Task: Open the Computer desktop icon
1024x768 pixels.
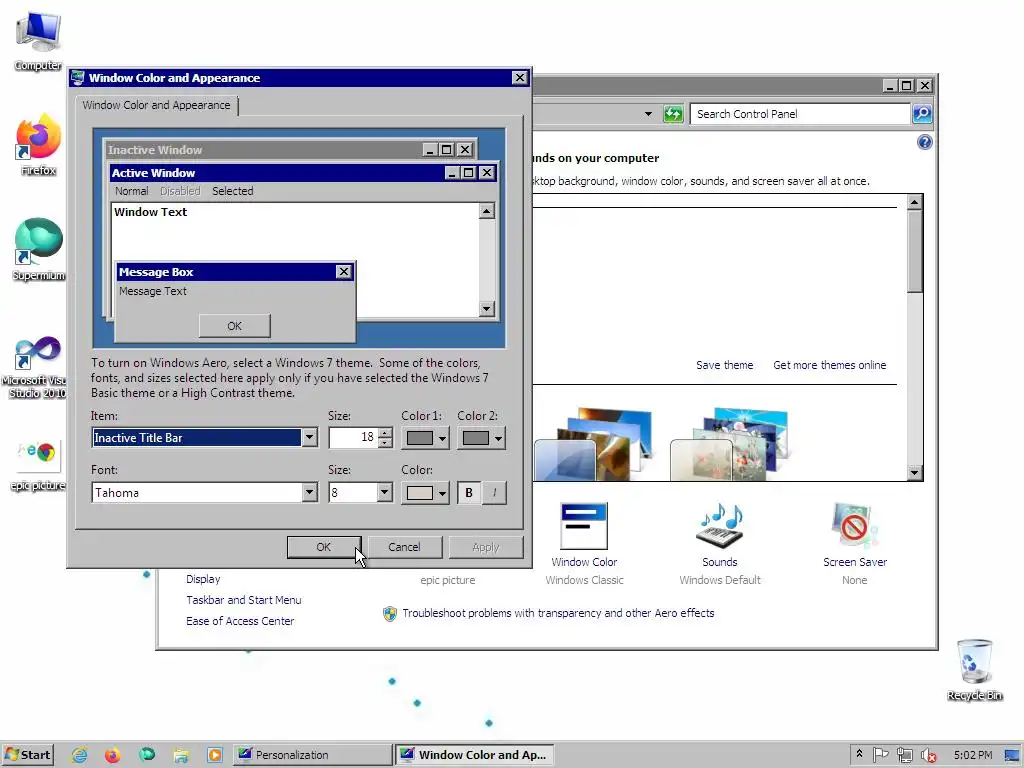Action: coord(38,40)
